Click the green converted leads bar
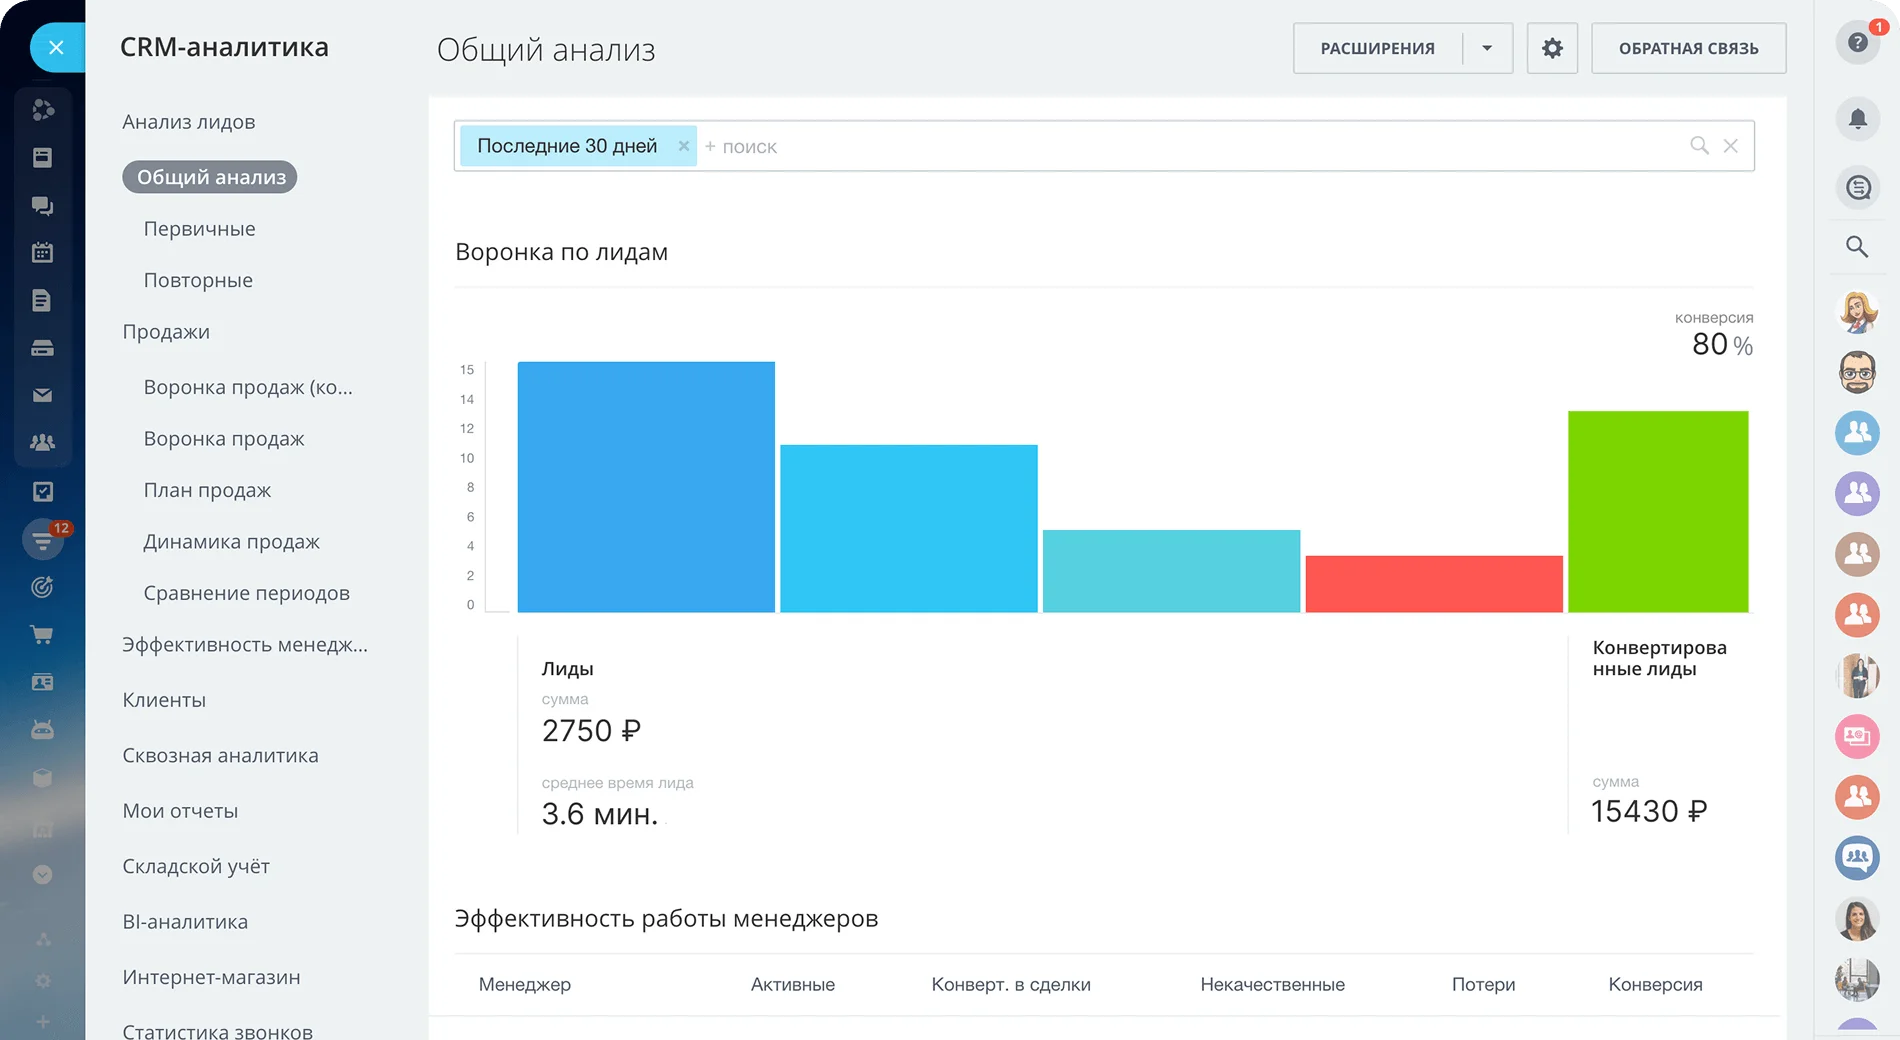1900x1040 pixels. pyautogui.click(x=1657, y=511)
